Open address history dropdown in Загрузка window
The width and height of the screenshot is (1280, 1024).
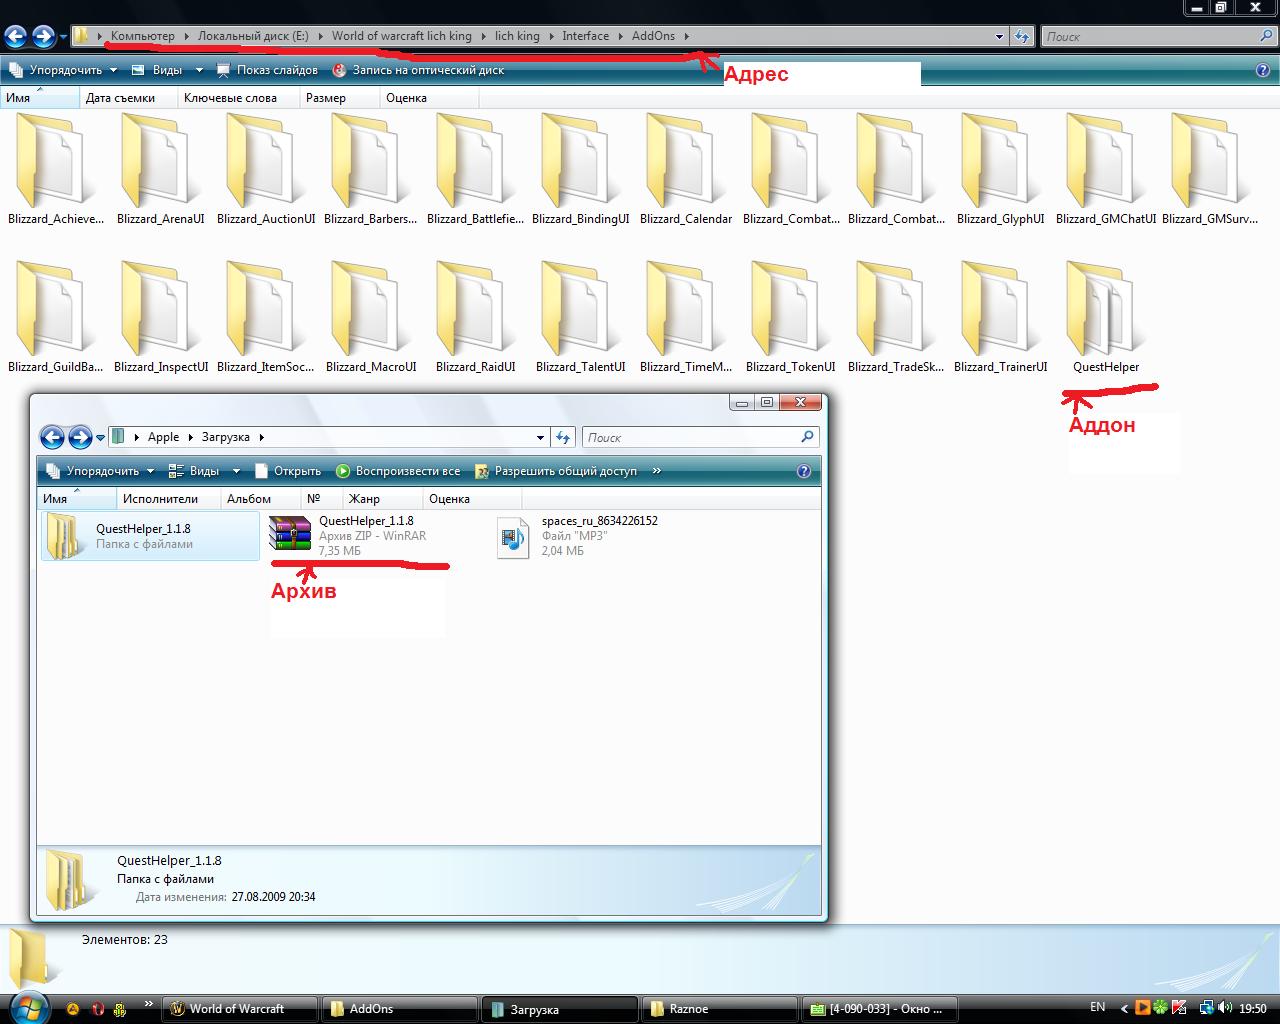coord(541,437)
